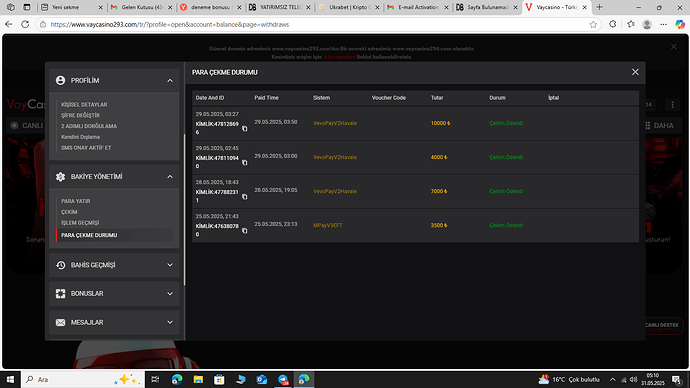Image resolution: width=690 pixels, height=388 pixels.
Task: Click the Profilim user icon
Action: click(x=60, y=81)
